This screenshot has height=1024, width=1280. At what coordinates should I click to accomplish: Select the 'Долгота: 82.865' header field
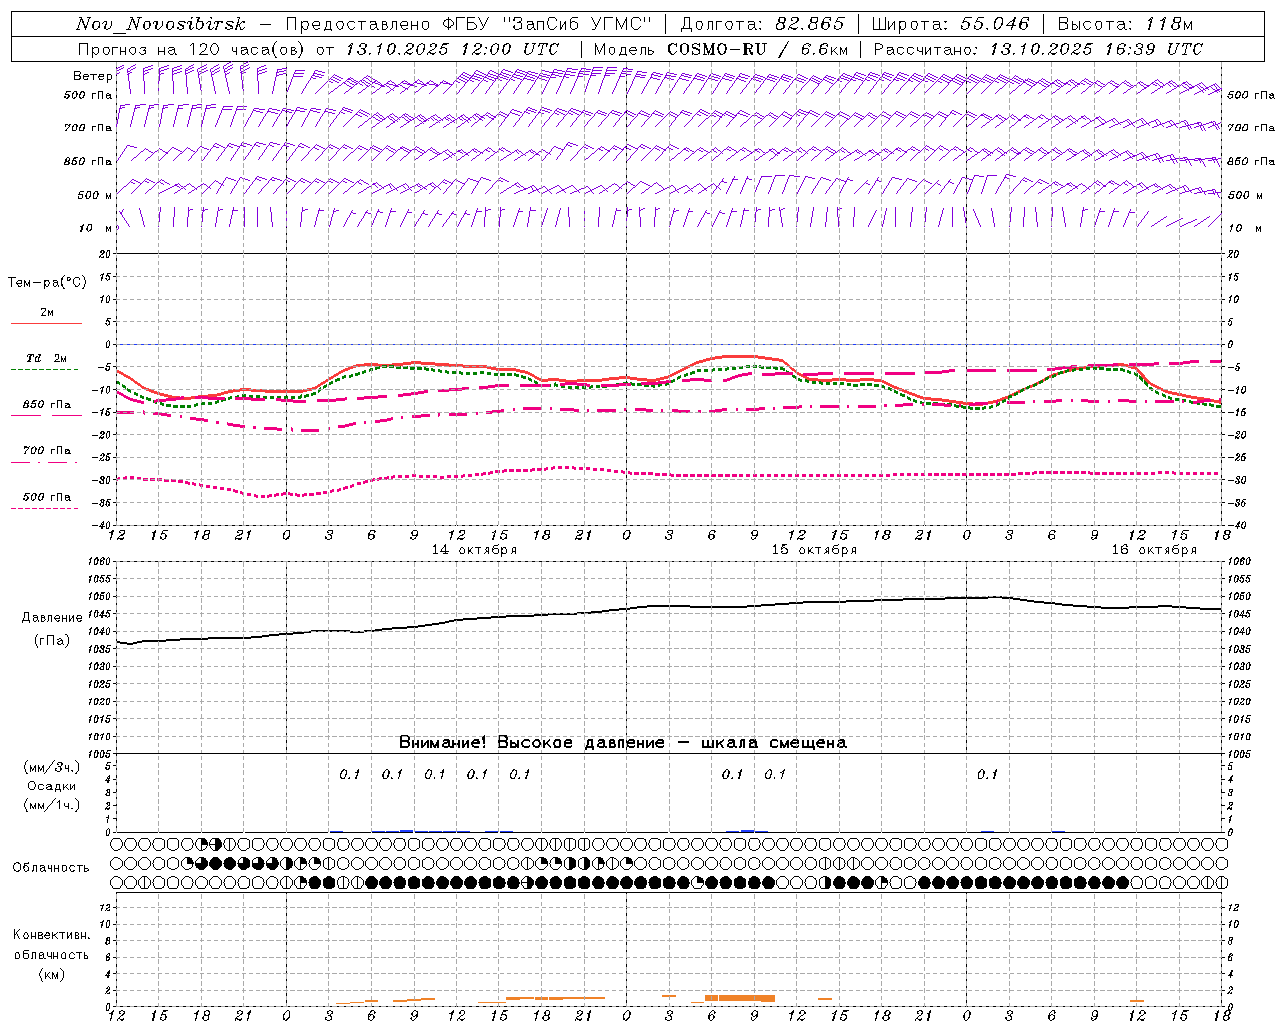pos(762,24)
